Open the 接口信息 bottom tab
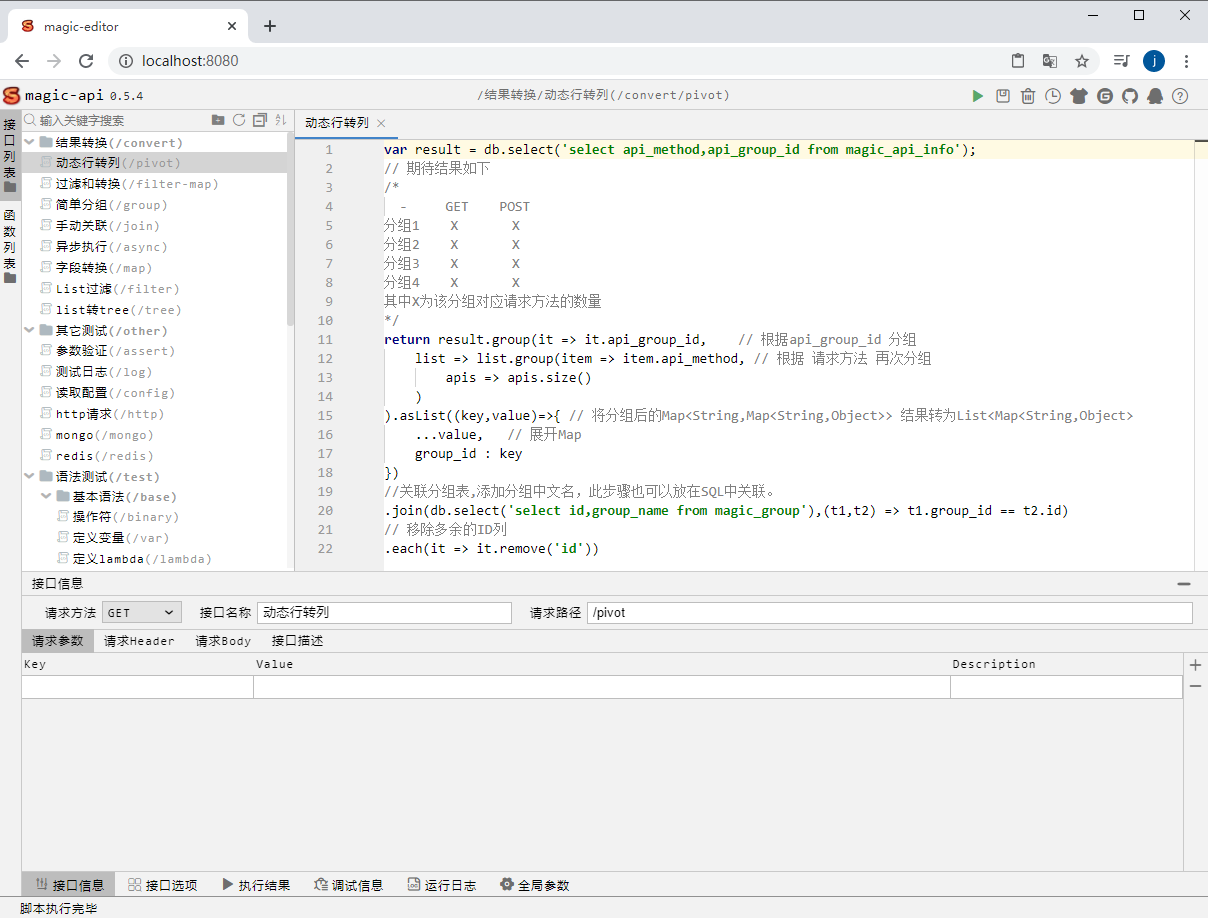 (x=69, y=885)
